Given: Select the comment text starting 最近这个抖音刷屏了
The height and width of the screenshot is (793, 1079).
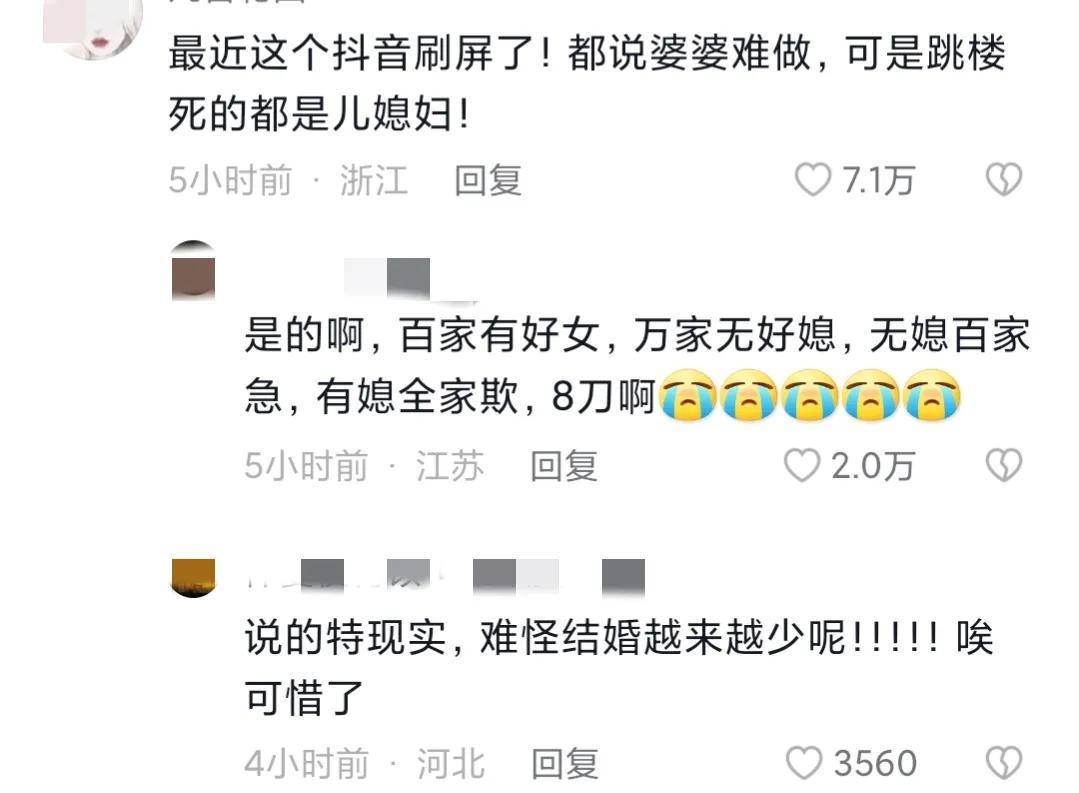Looking at the screenshot, I should [x=588, y=83].
